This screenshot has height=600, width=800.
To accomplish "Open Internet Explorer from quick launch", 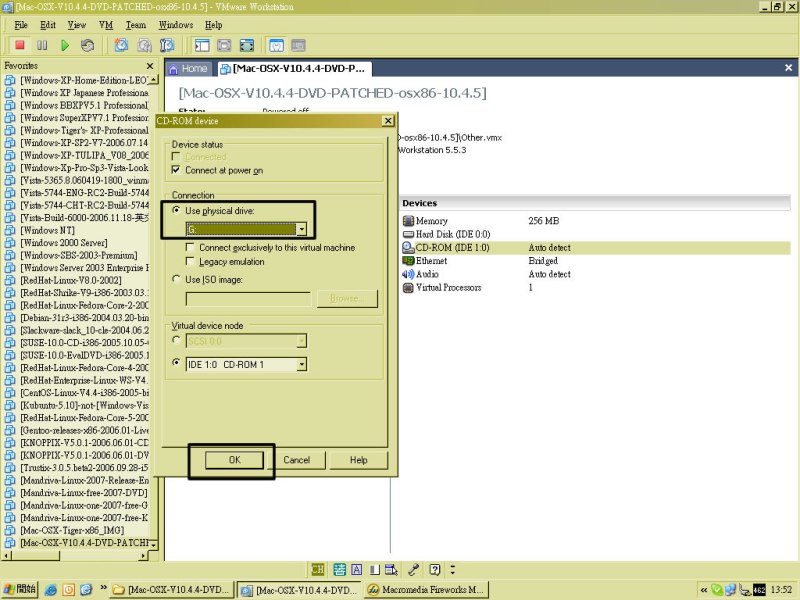I will coord(51,590).
